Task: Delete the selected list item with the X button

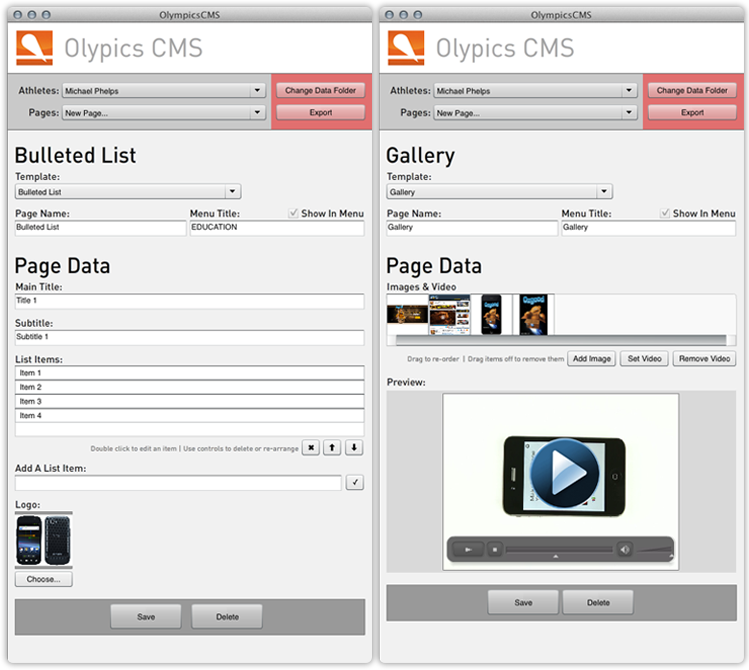Action: click(x=311, y=448)
